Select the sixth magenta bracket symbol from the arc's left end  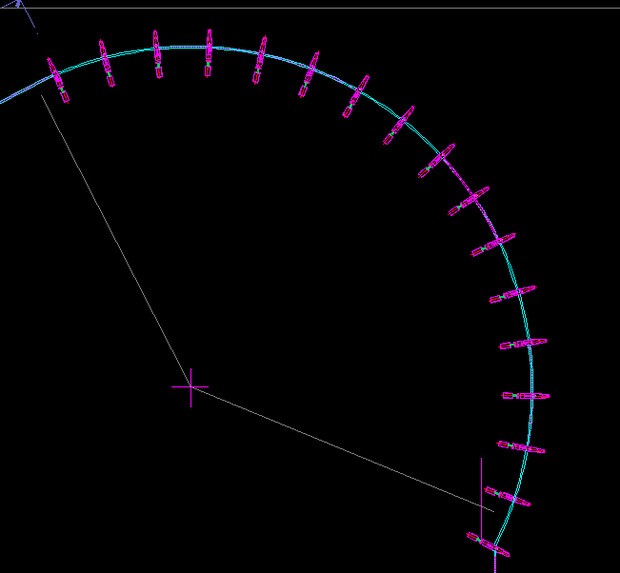pyautogui.click(x=308, y=74)
